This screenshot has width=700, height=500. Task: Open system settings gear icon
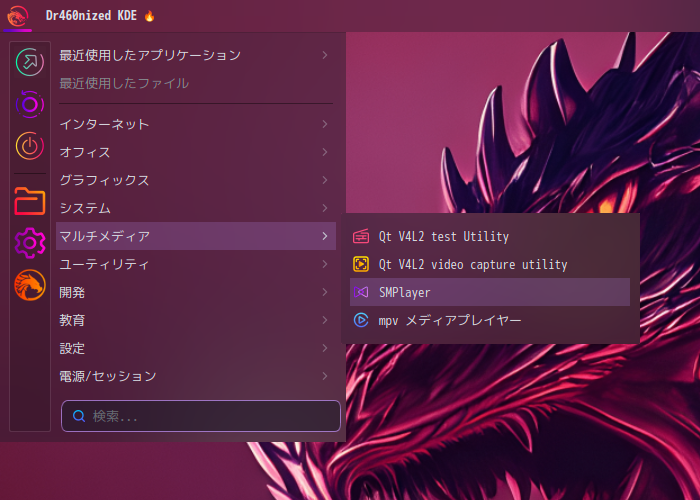(30, 243)
